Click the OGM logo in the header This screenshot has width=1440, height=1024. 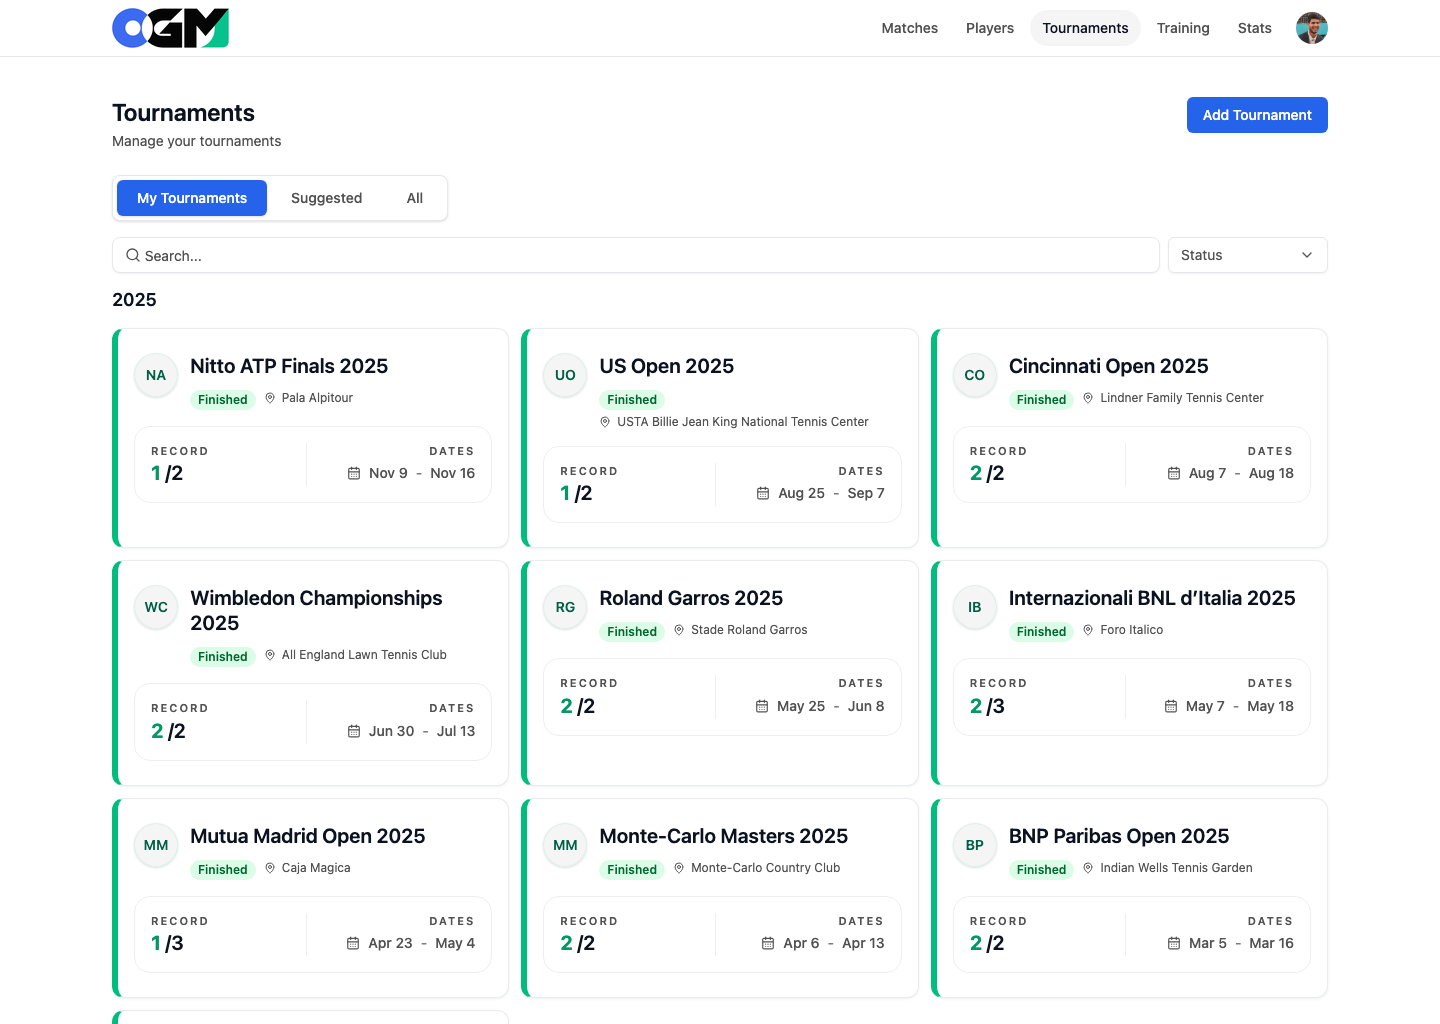pos(170,28)
